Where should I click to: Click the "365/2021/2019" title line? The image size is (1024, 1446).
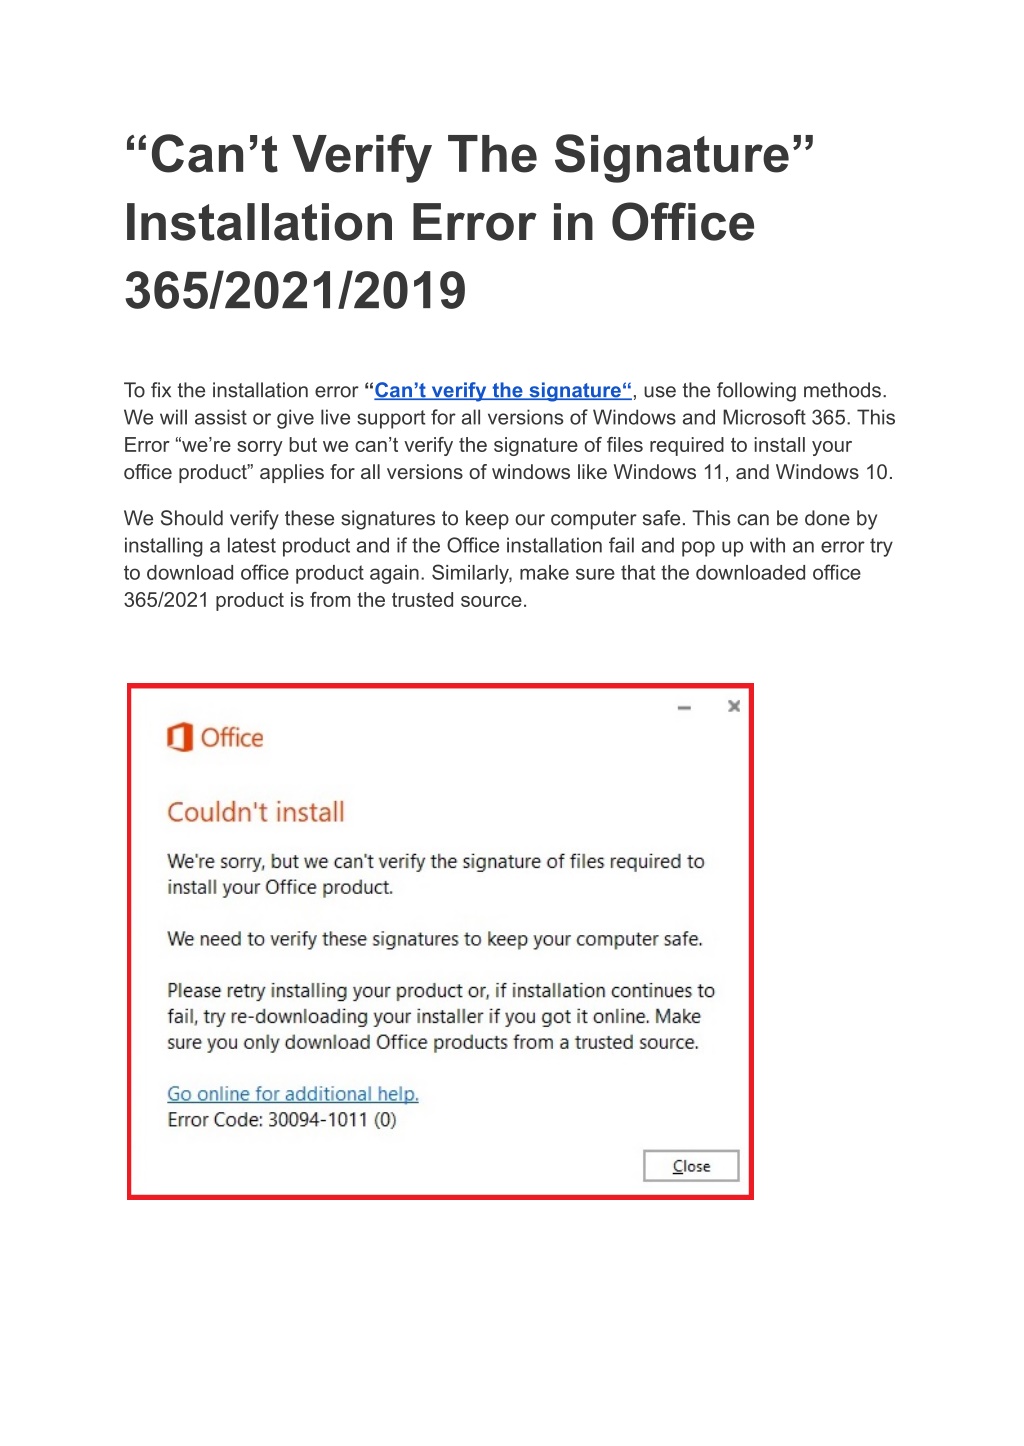(x=295, y=290)
